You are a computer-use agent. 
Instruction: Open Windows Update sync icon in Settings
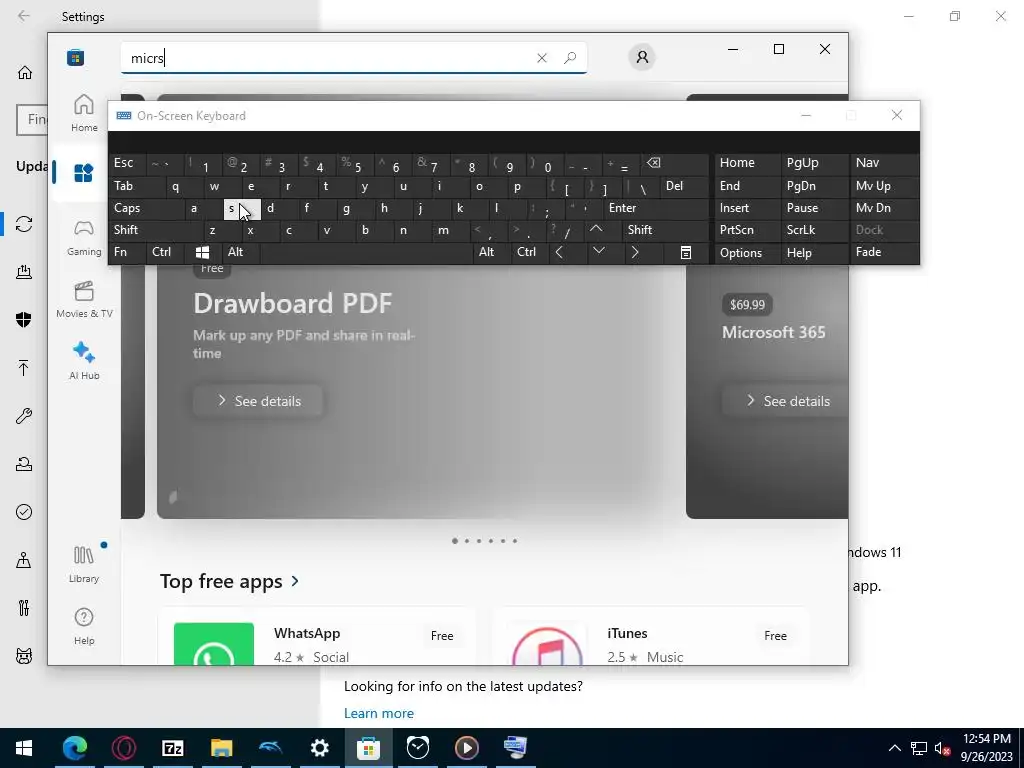point(24,224)
